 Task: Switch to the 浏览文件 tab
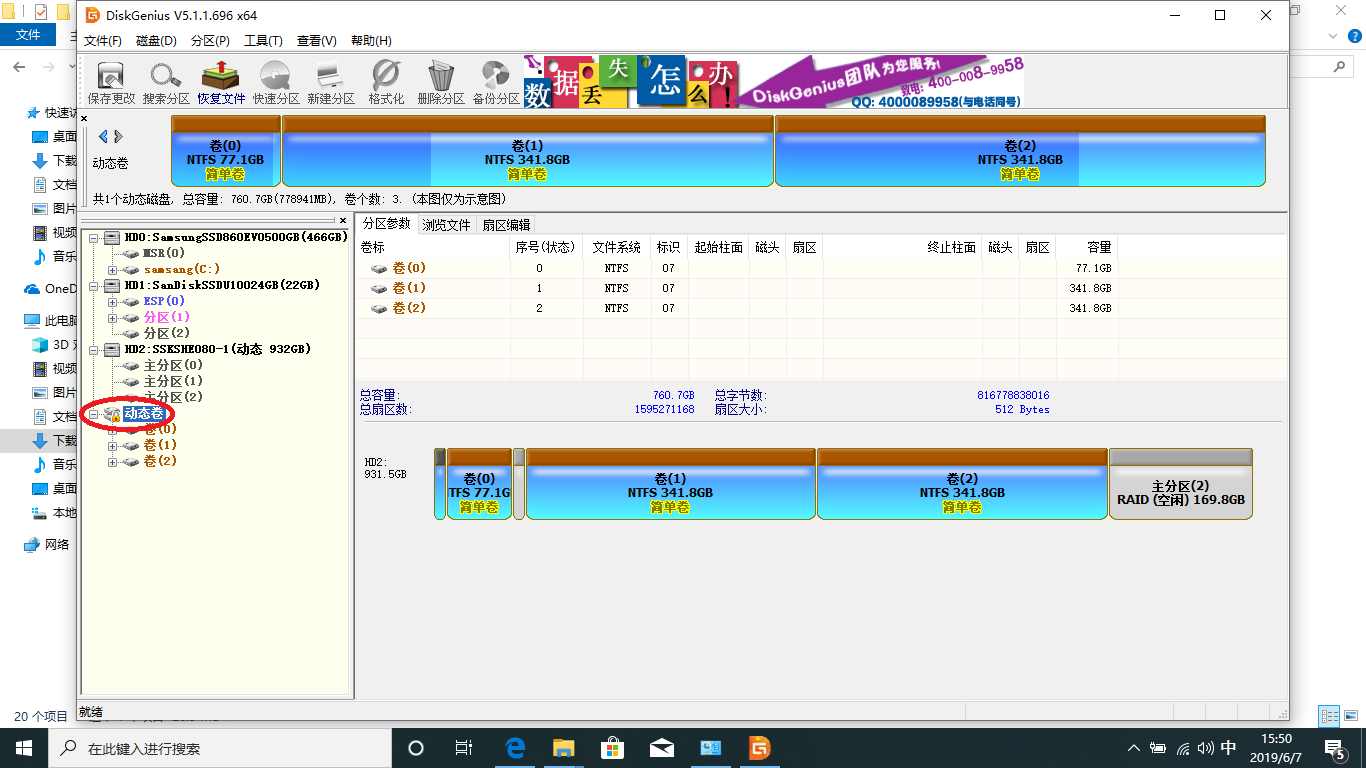click(x=446, y=225)
